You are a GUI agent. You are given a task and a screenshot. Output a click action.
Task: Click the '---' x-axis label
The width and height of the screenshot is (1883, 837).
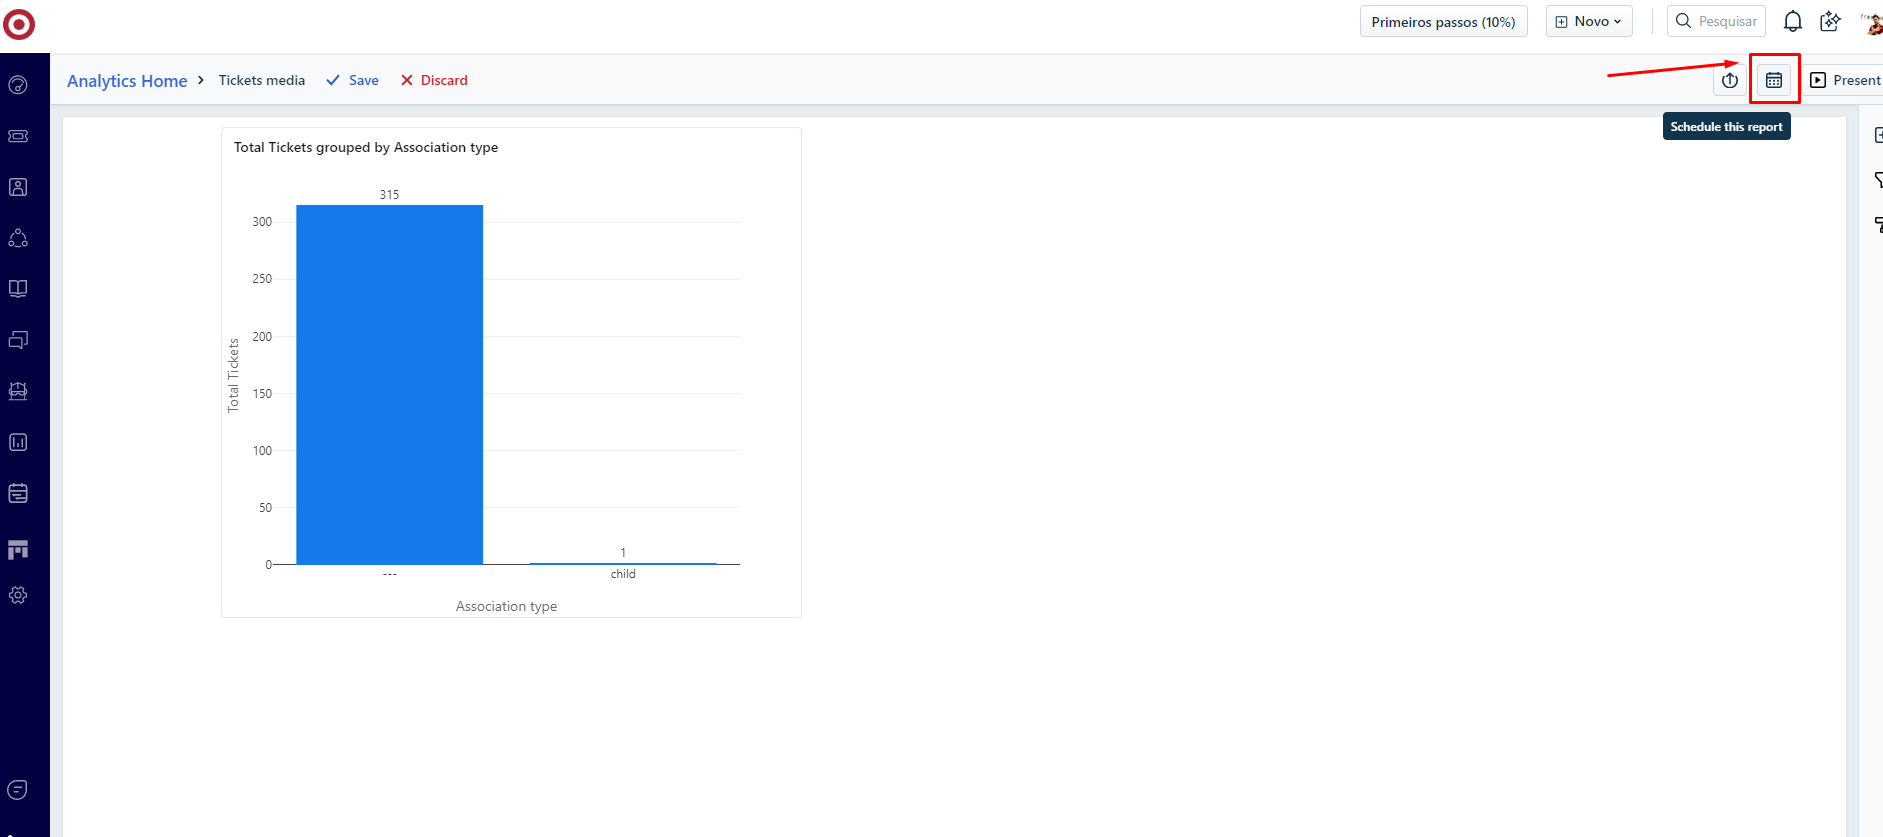click(x=389, y=574)
